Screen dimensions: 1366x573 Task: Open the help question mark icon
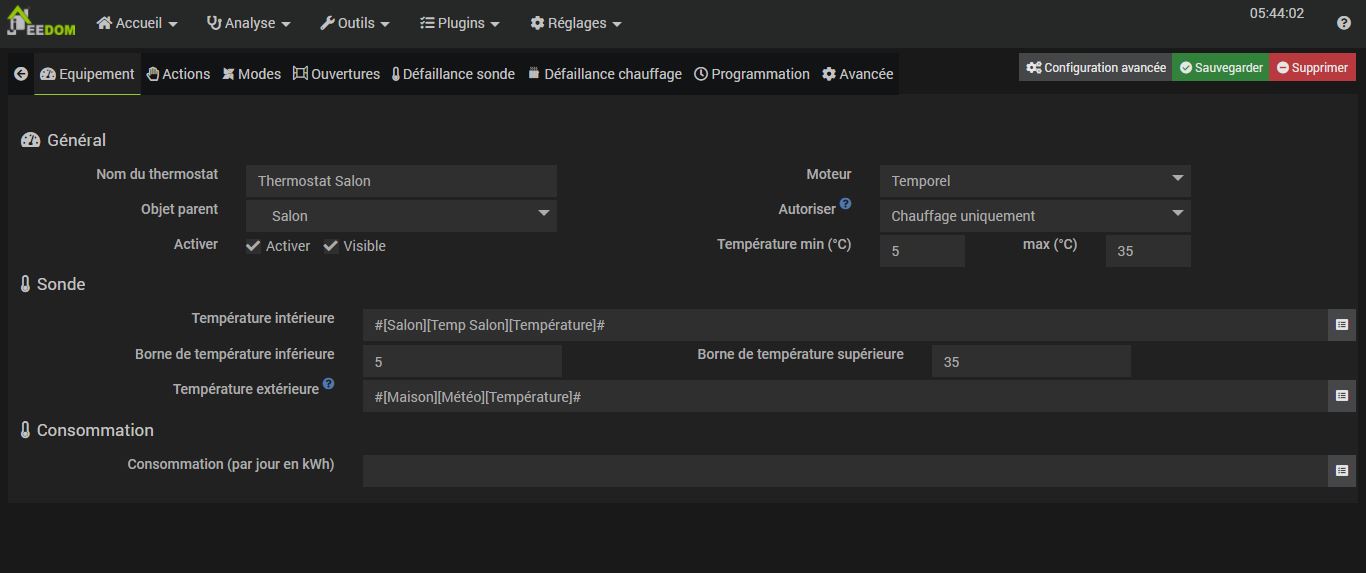click(1343, 23)
